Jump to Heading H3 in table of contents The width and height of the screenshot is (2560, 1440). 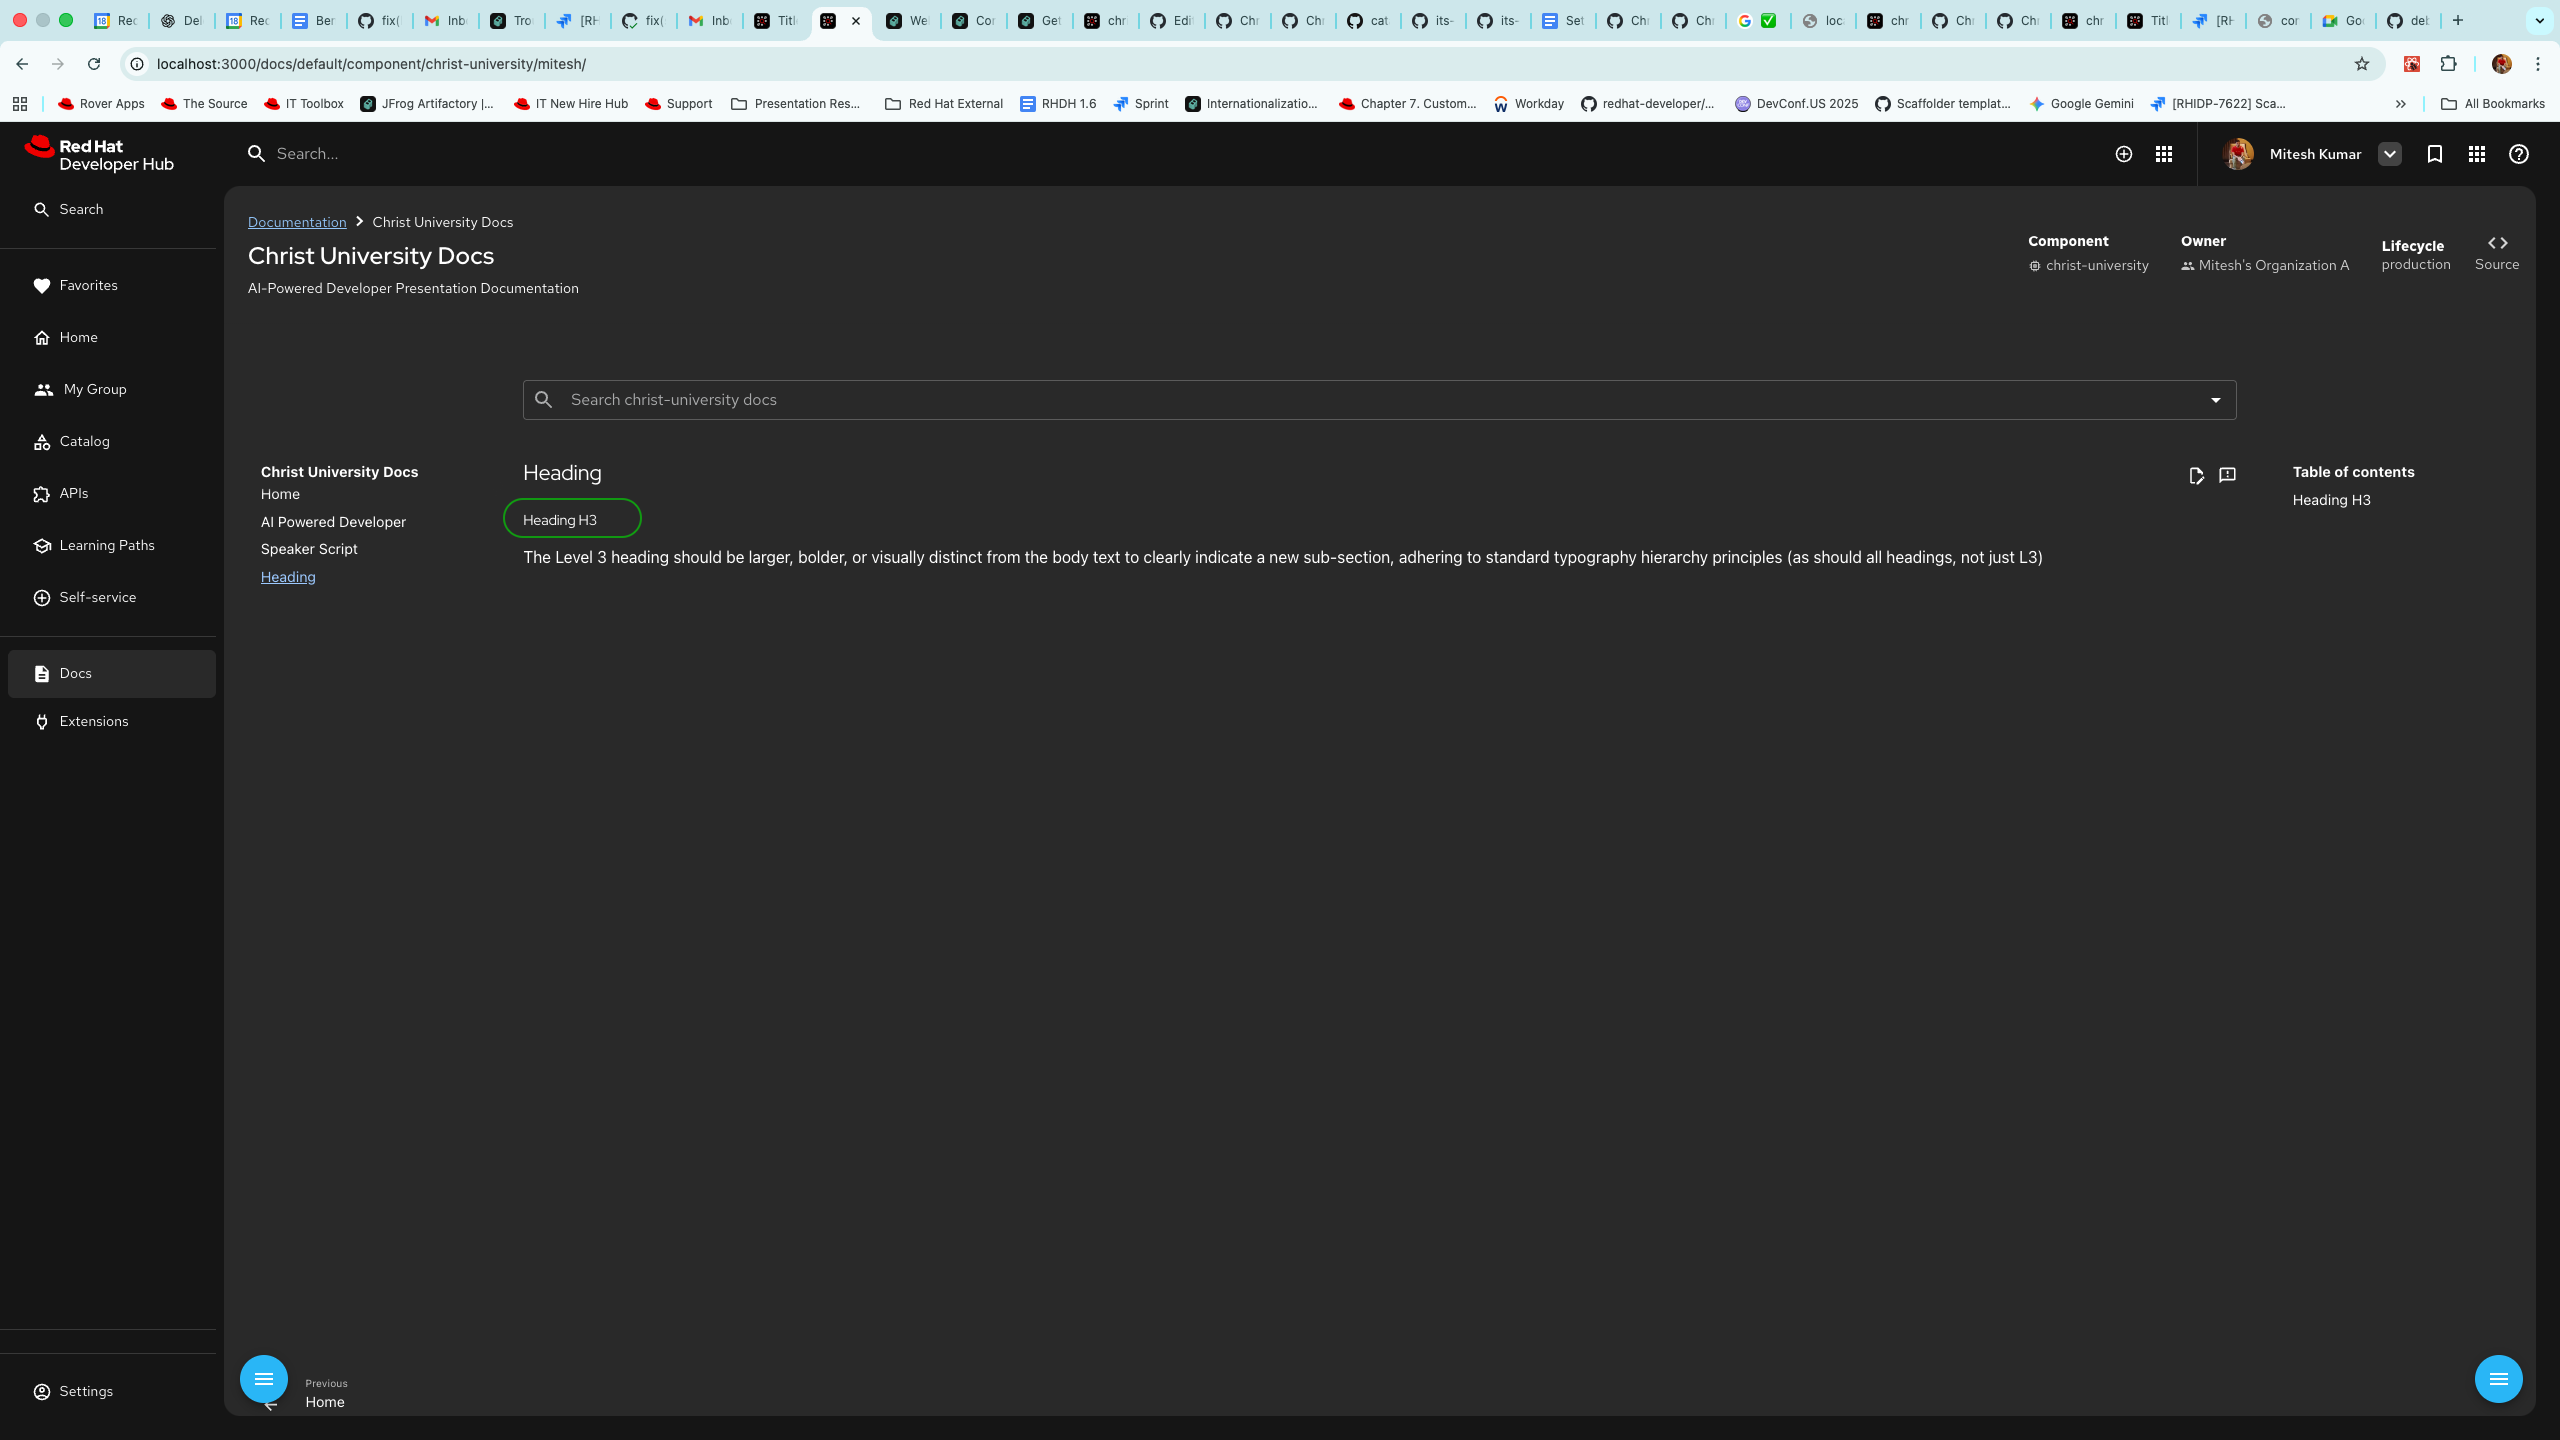2331,500
